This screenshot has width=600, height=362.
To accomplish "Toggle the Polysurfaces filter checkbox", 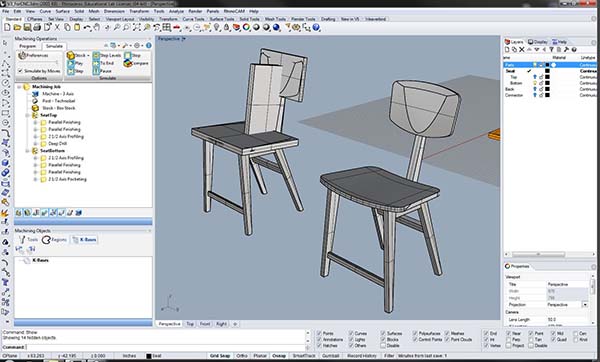I will coord(415,333).
